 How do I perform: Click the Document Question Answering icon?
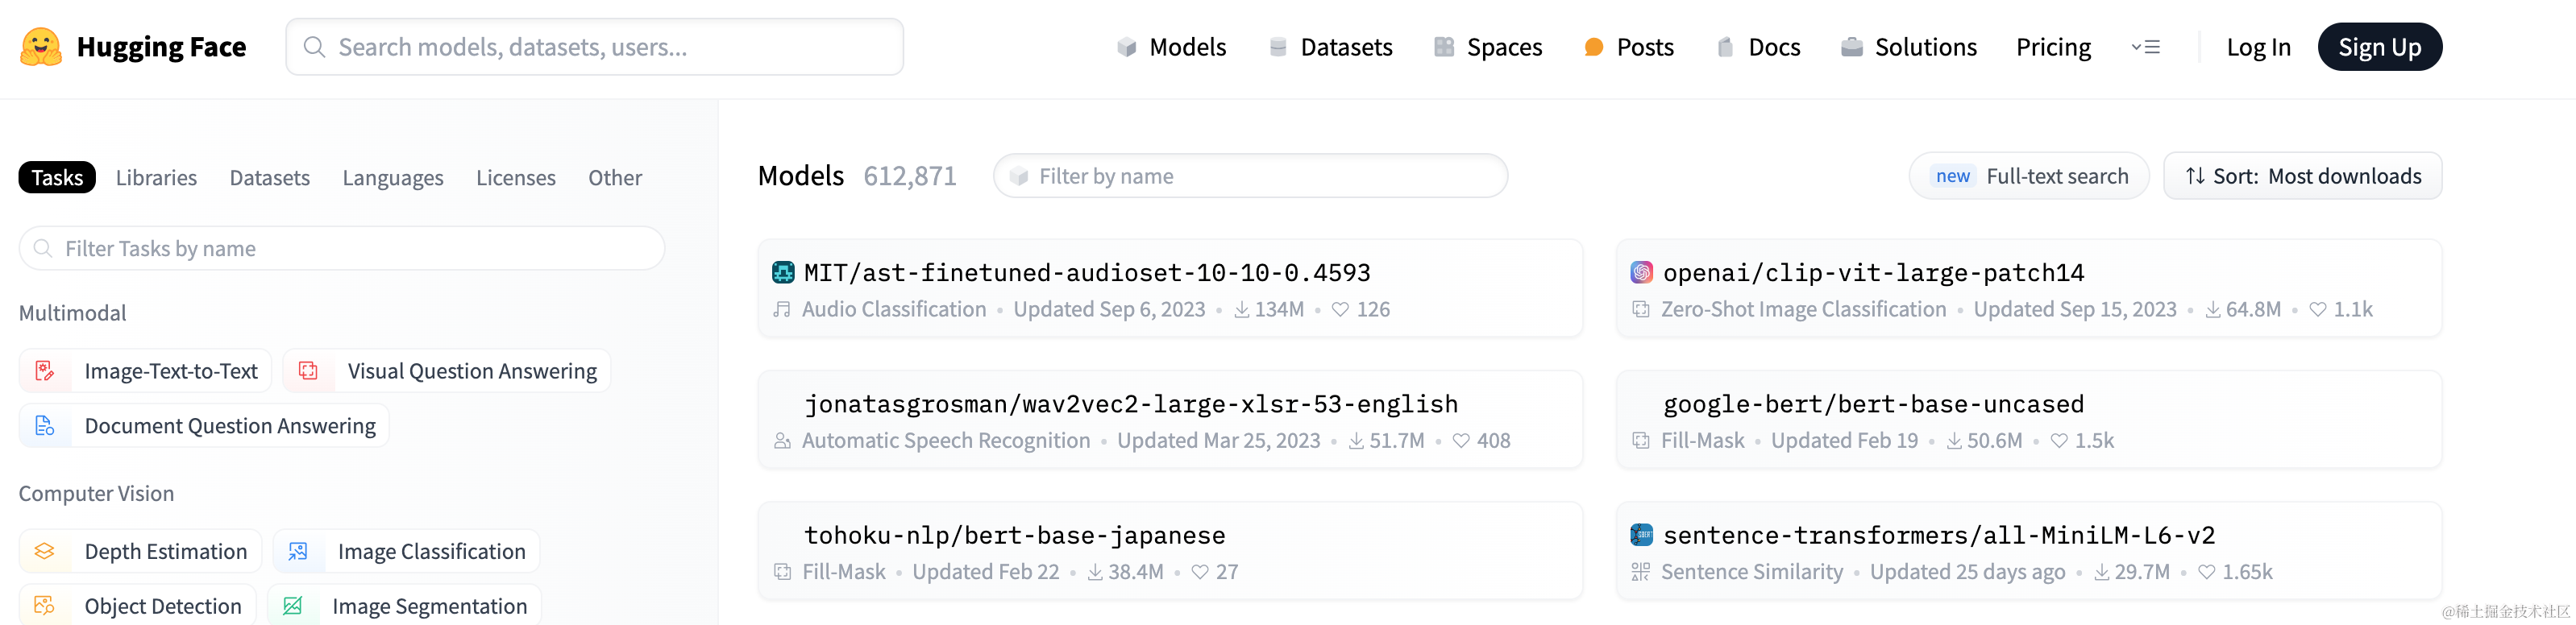(x=45, y=426)
